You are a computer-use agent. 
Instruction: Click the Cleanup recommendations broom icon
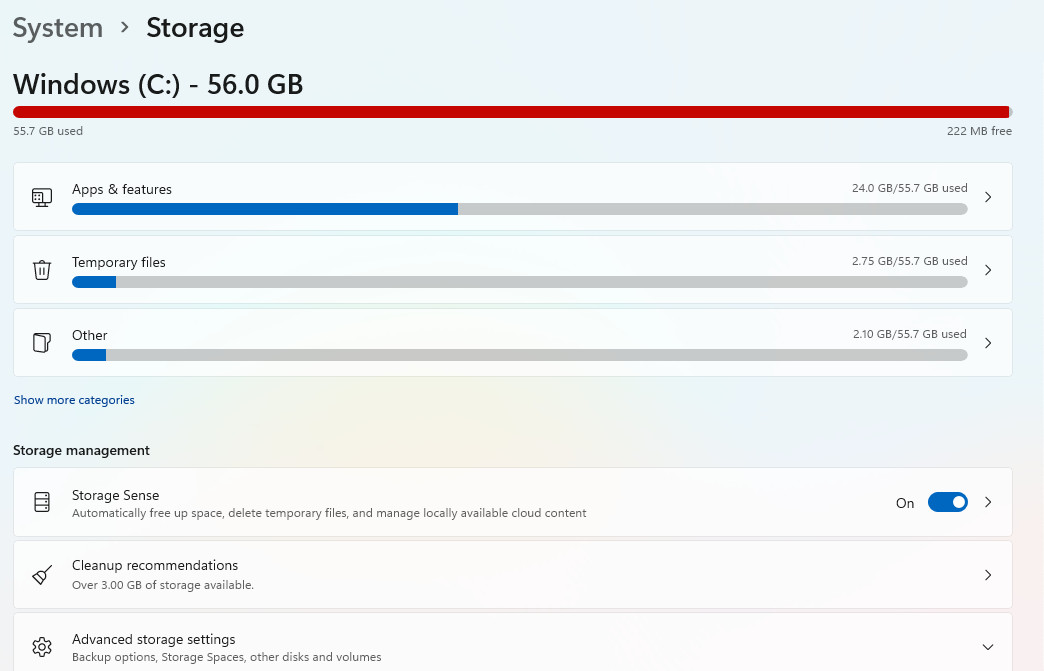click(x=42, y=575)
